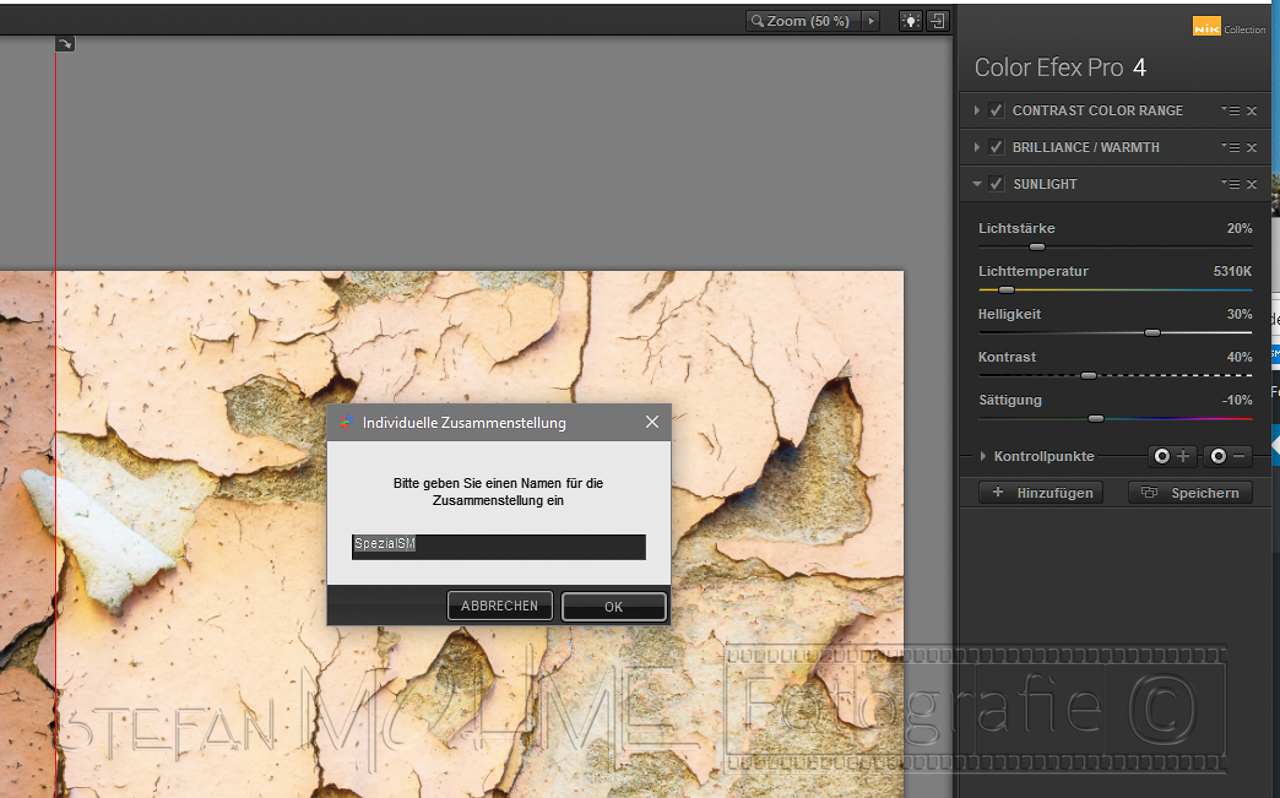Click ABBRECHEN in the dialog

[500, 606]
